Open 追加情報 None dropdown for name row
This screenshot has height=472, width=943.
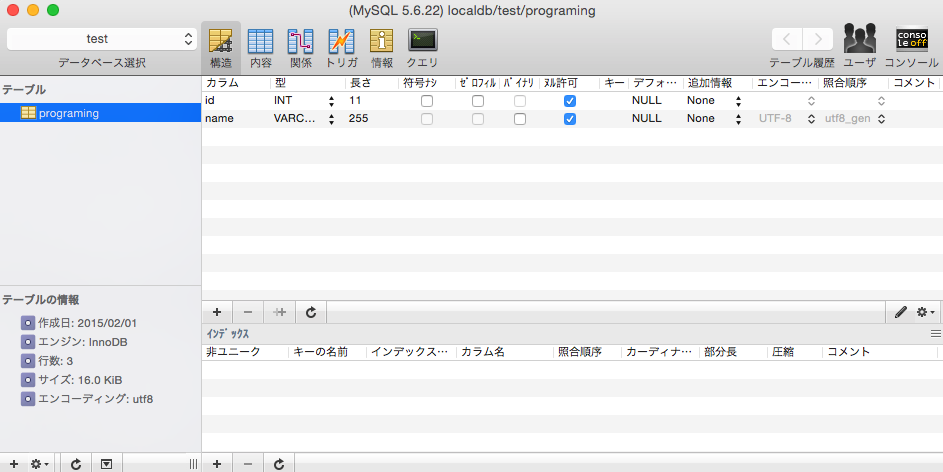coord(739,119)
